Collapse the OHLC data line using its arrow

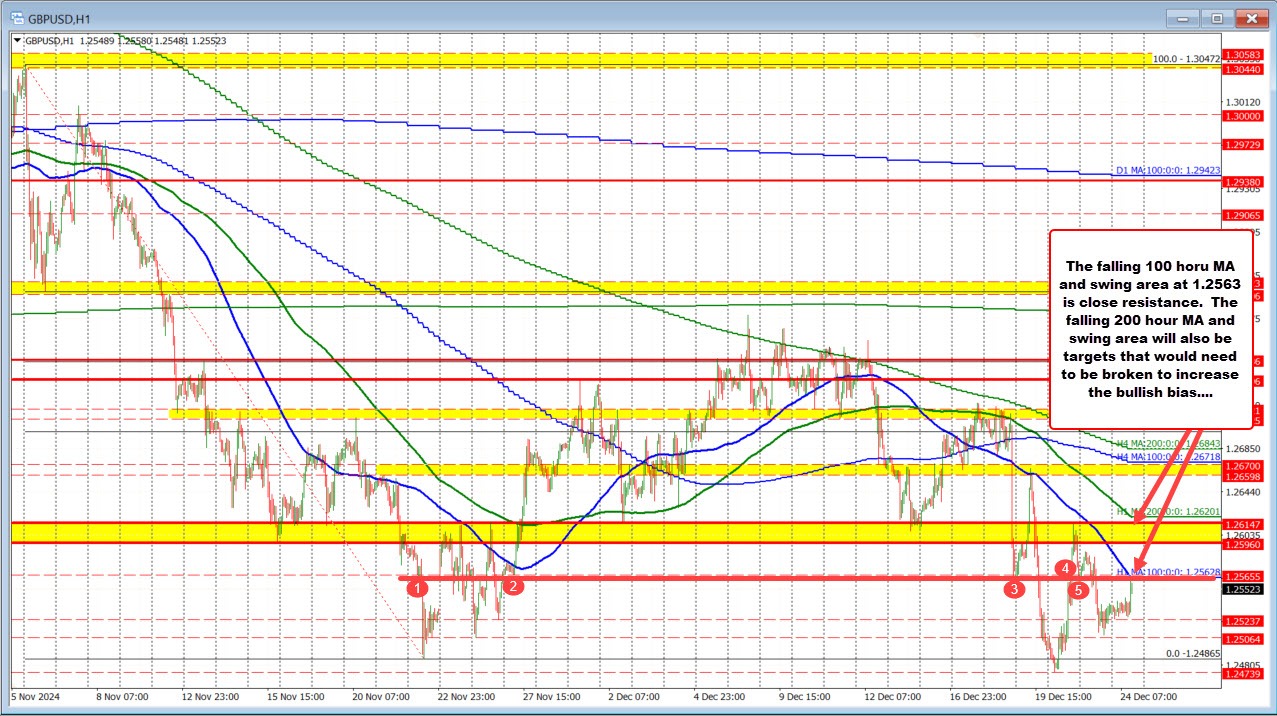(15, 41)
